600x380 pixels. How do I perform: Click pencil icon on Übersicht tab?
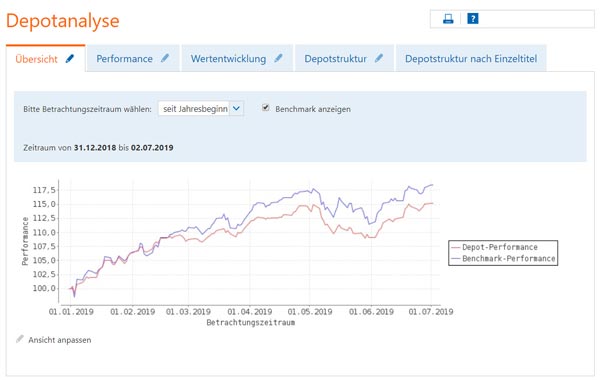click(70, 59)
